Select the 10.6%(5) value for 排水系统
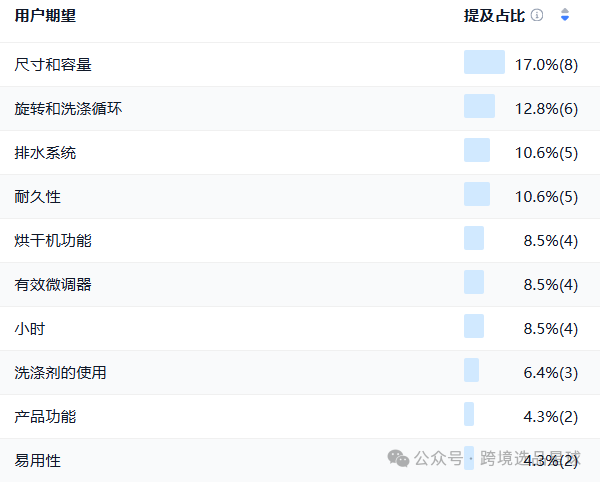 click(x=546, y=153)
